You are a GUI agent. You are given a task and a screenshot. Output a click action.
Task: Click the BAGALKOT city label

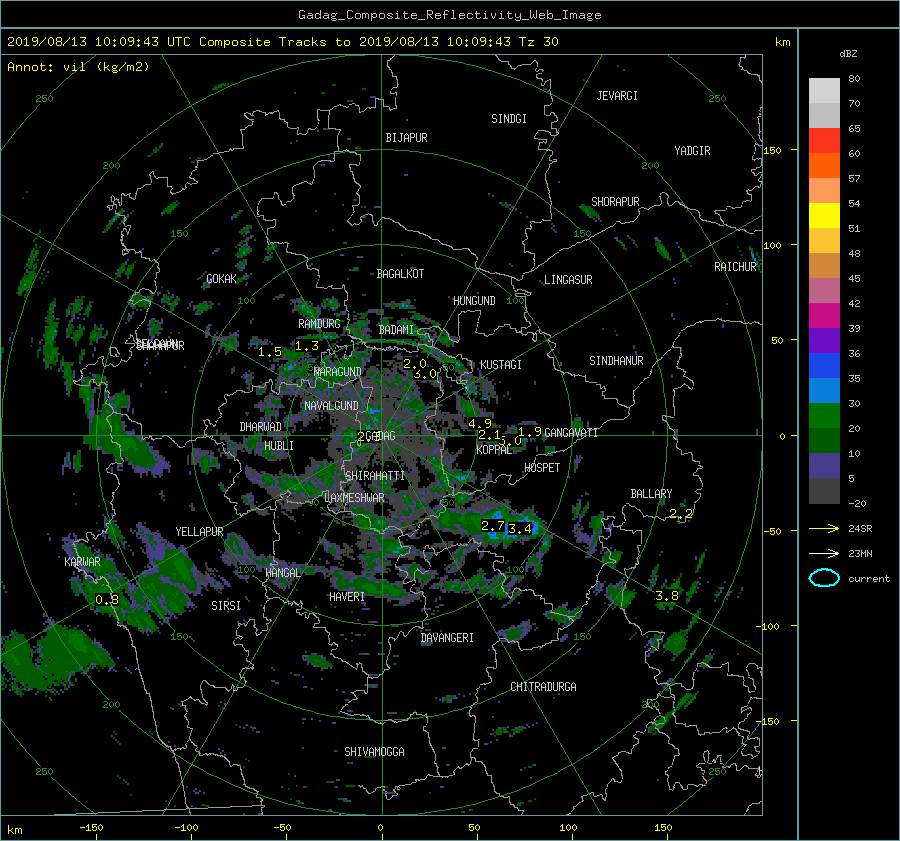pos(400,274)
